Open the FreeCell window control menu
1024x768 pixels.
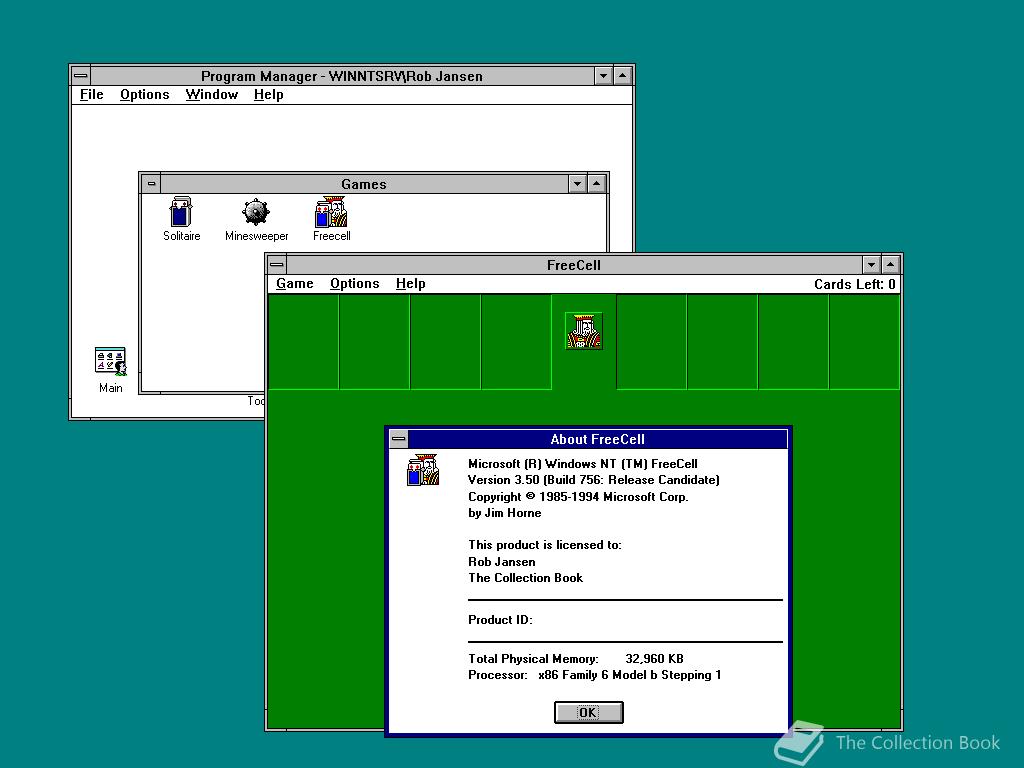click(274, 264)
